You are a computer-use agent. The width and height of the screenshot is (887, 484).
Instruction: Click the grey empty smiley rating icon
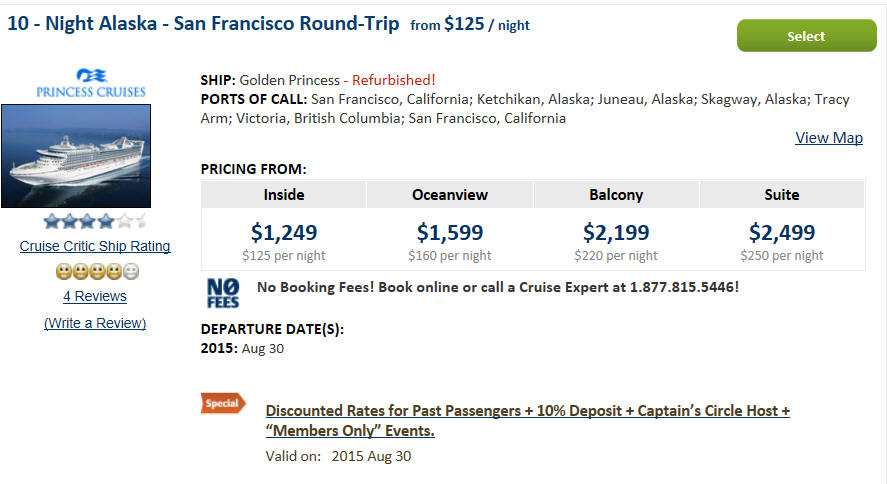[x=131, y=272]
